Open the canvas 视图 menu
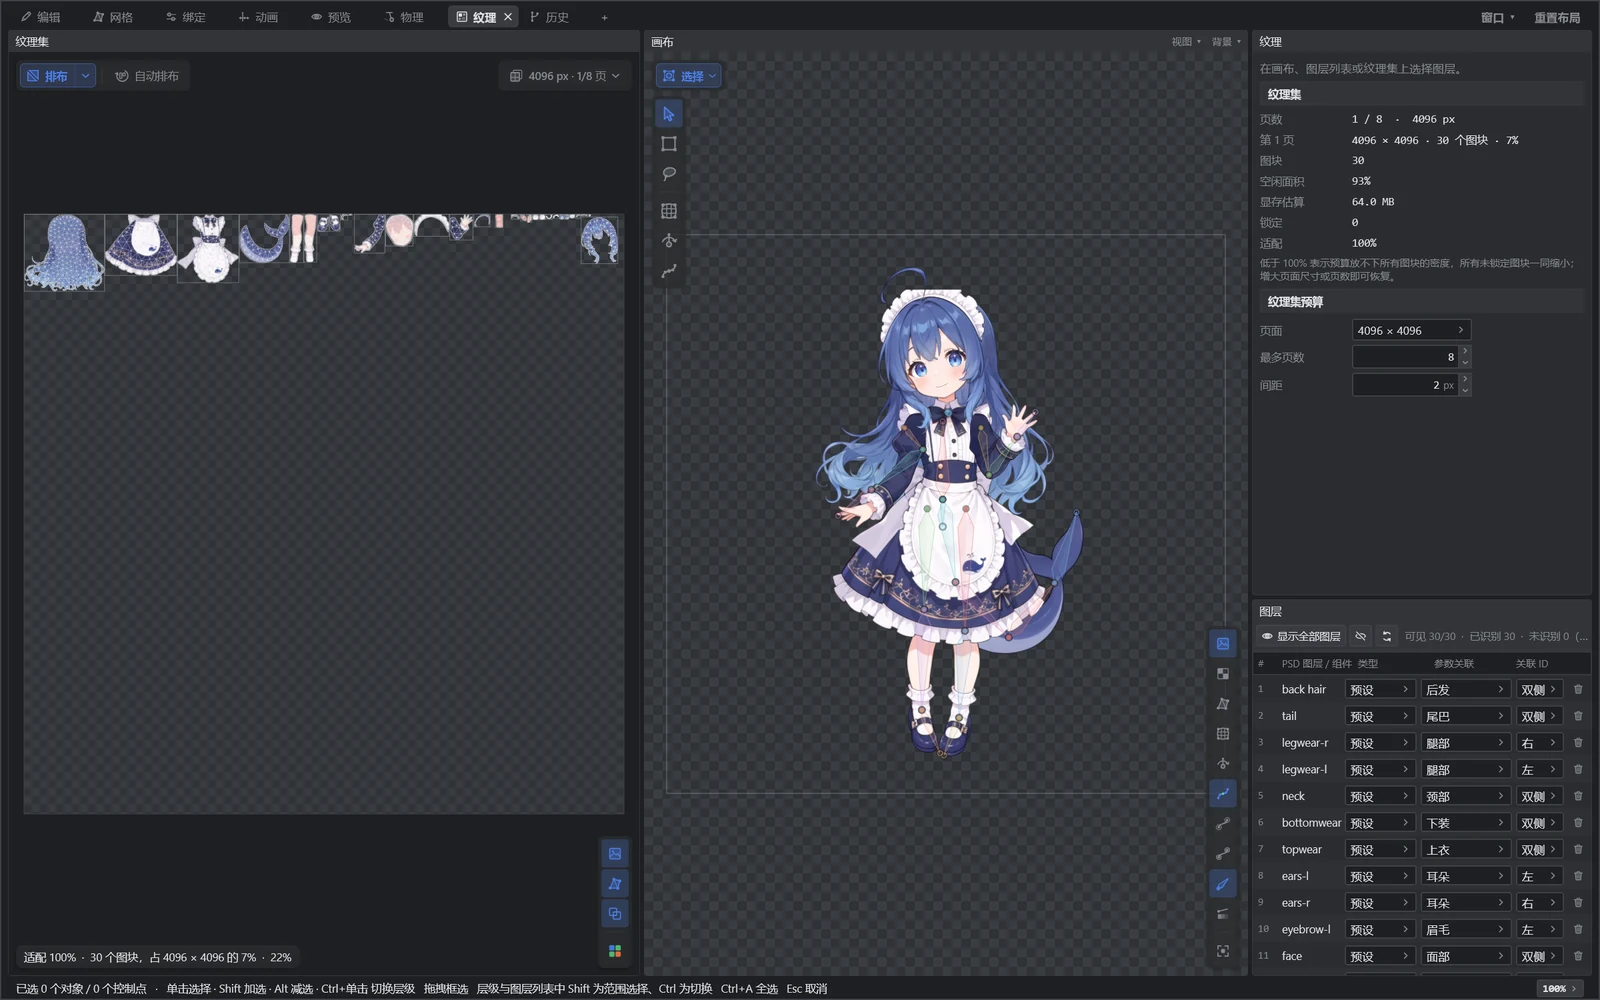The height and width of the screenshot is (1000, 1600). [x=1186, y=42]
